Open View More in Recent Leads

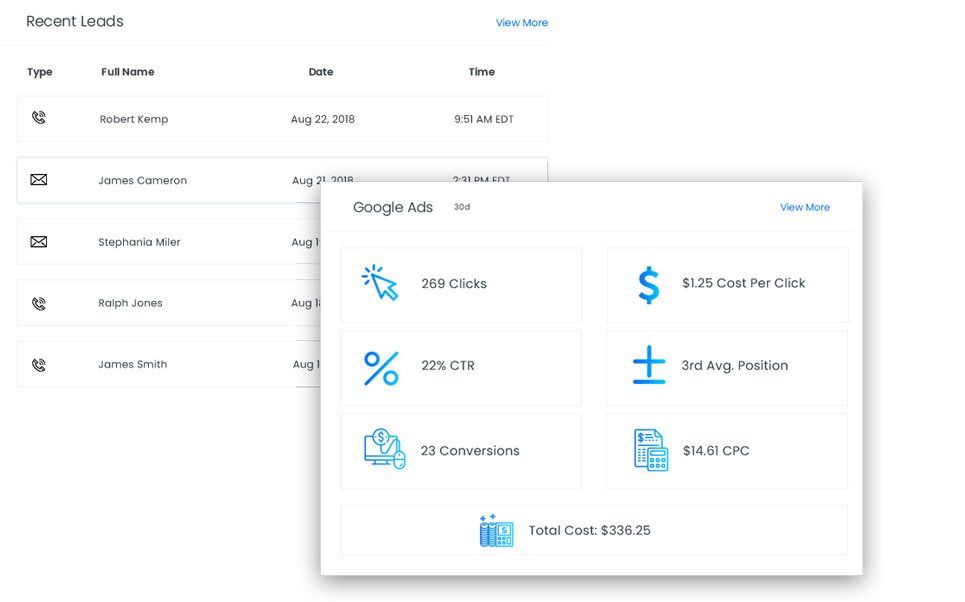click(522, 23)
